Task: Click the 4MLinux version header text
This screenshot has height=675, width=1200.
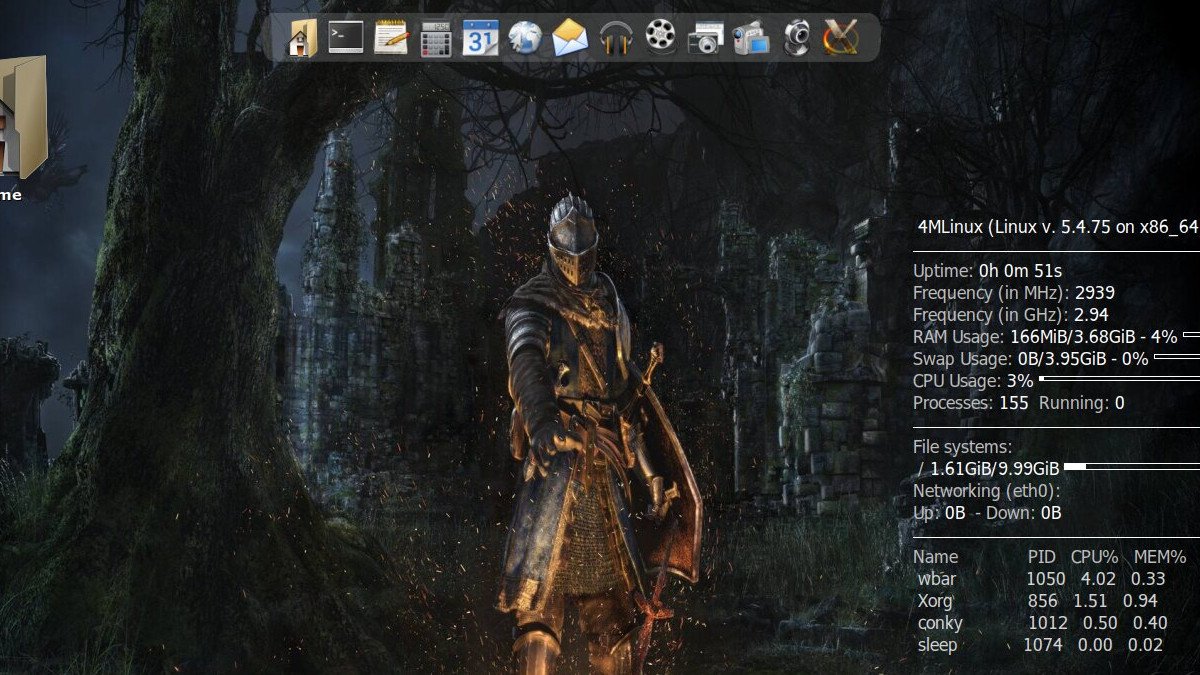Action: 1058,227
